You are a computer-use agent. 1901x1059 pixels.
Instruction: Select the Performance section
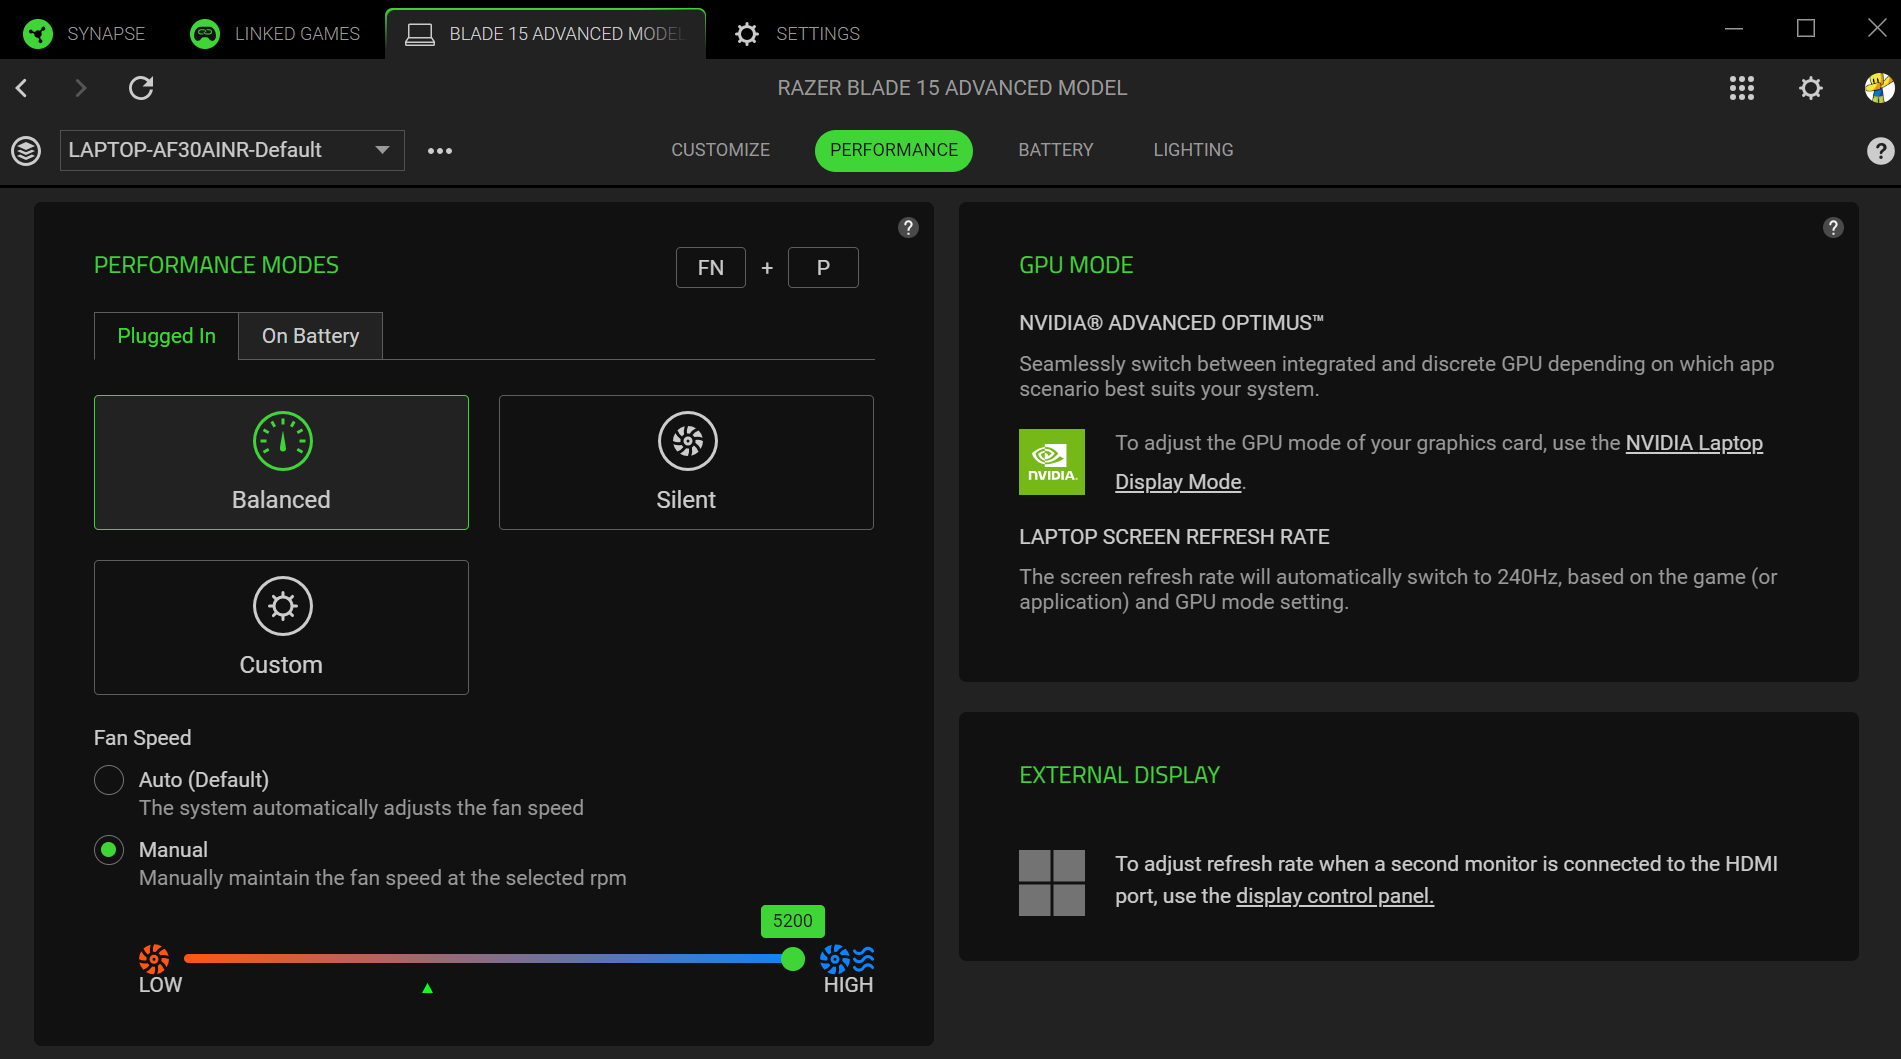(x=894, y=150)
